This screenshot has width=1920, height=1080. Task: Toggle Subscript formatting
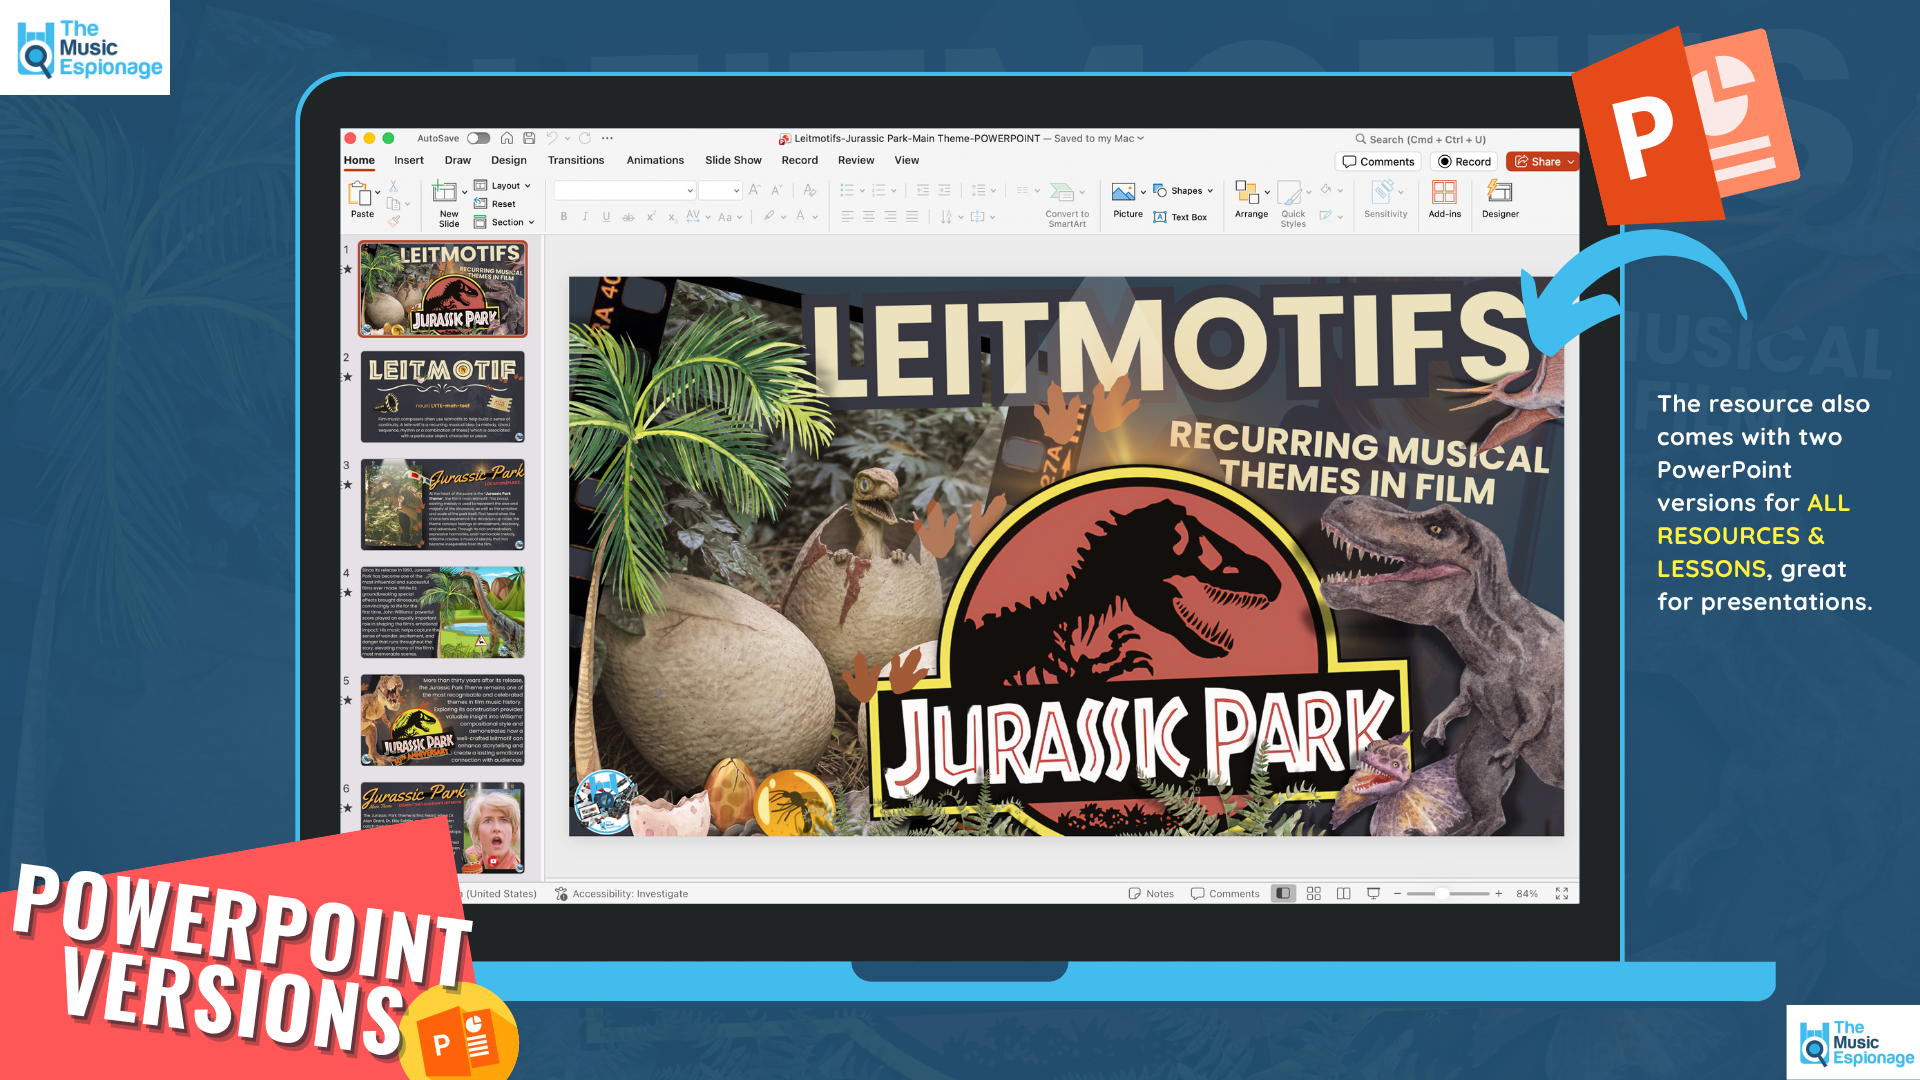coord(672,217)
